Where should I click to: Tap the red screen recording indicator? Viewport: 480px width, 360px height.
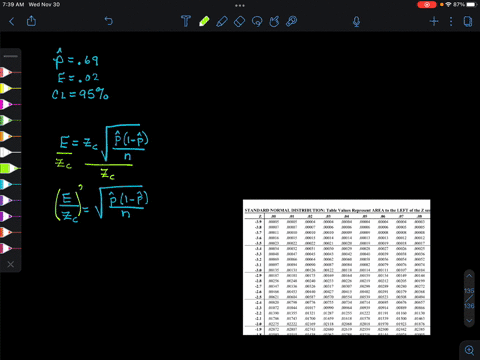[427, 5]
